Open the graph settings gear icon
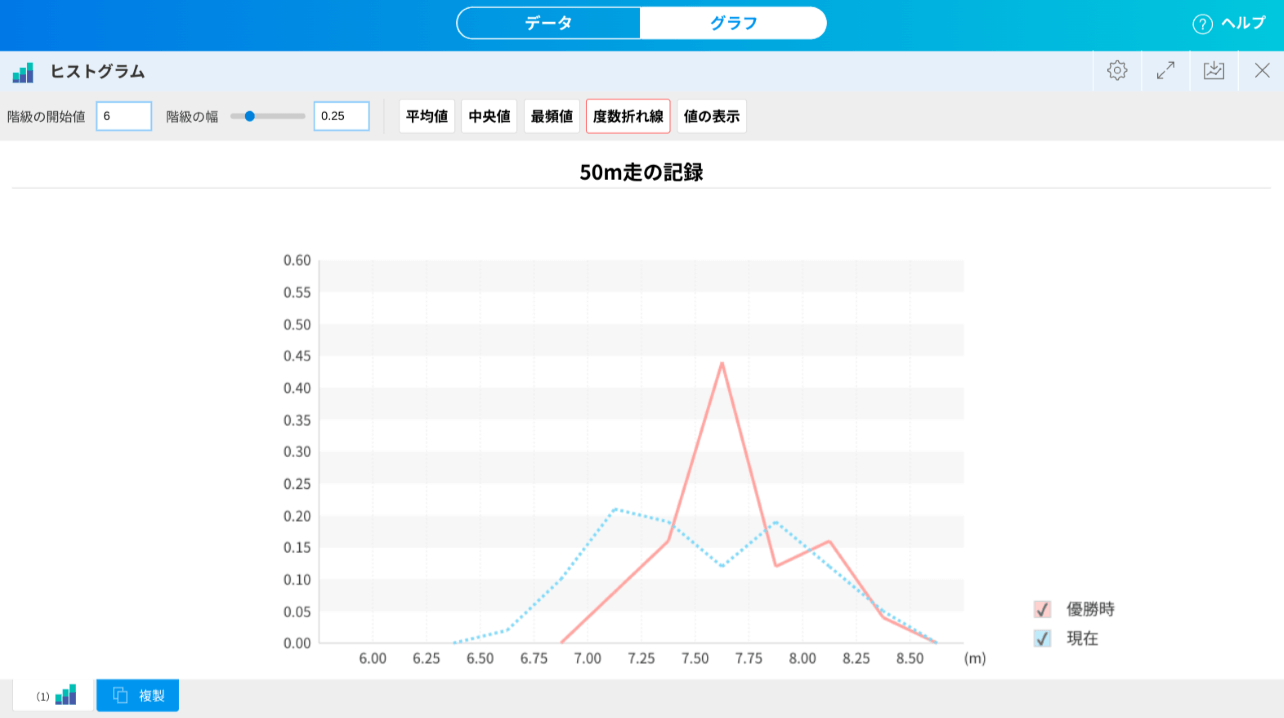Image resolution: width=1284 pixels, height=718 pixels. [1116, 71]
